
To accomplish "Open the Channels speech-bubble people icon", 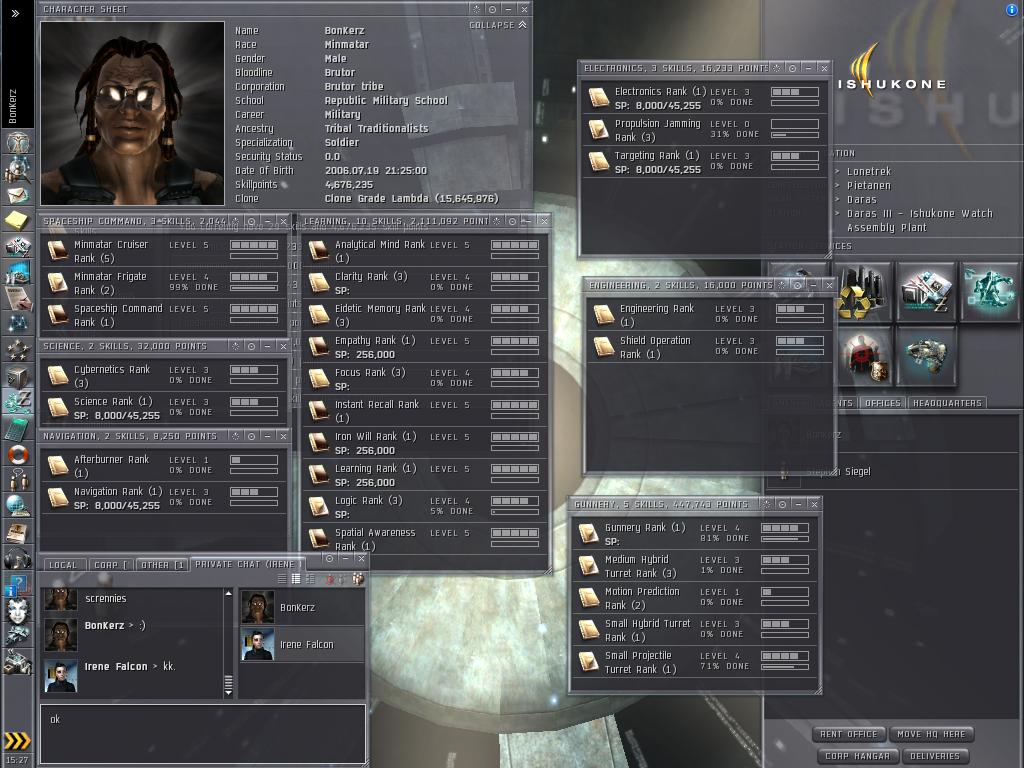I will 18,480.
